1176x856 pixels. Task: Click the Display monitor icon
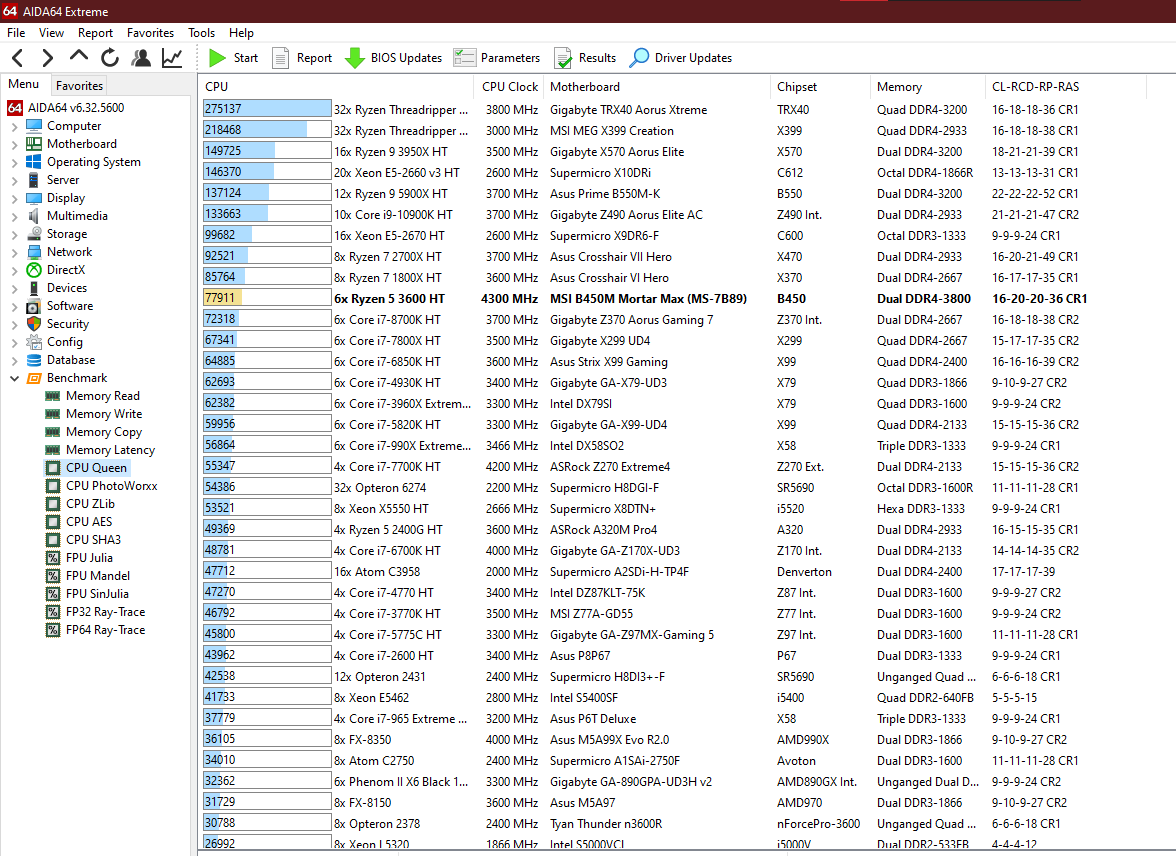click(x=34, y=198)
